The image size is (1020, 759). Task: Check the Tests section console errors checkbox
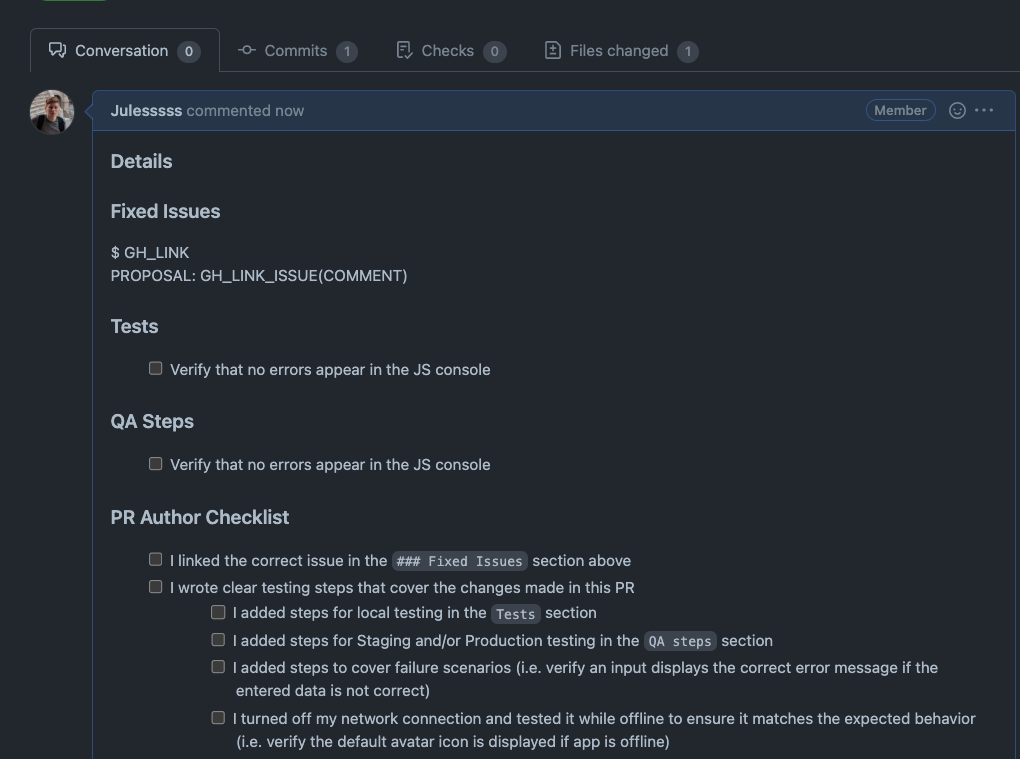(x=155, y=369)
